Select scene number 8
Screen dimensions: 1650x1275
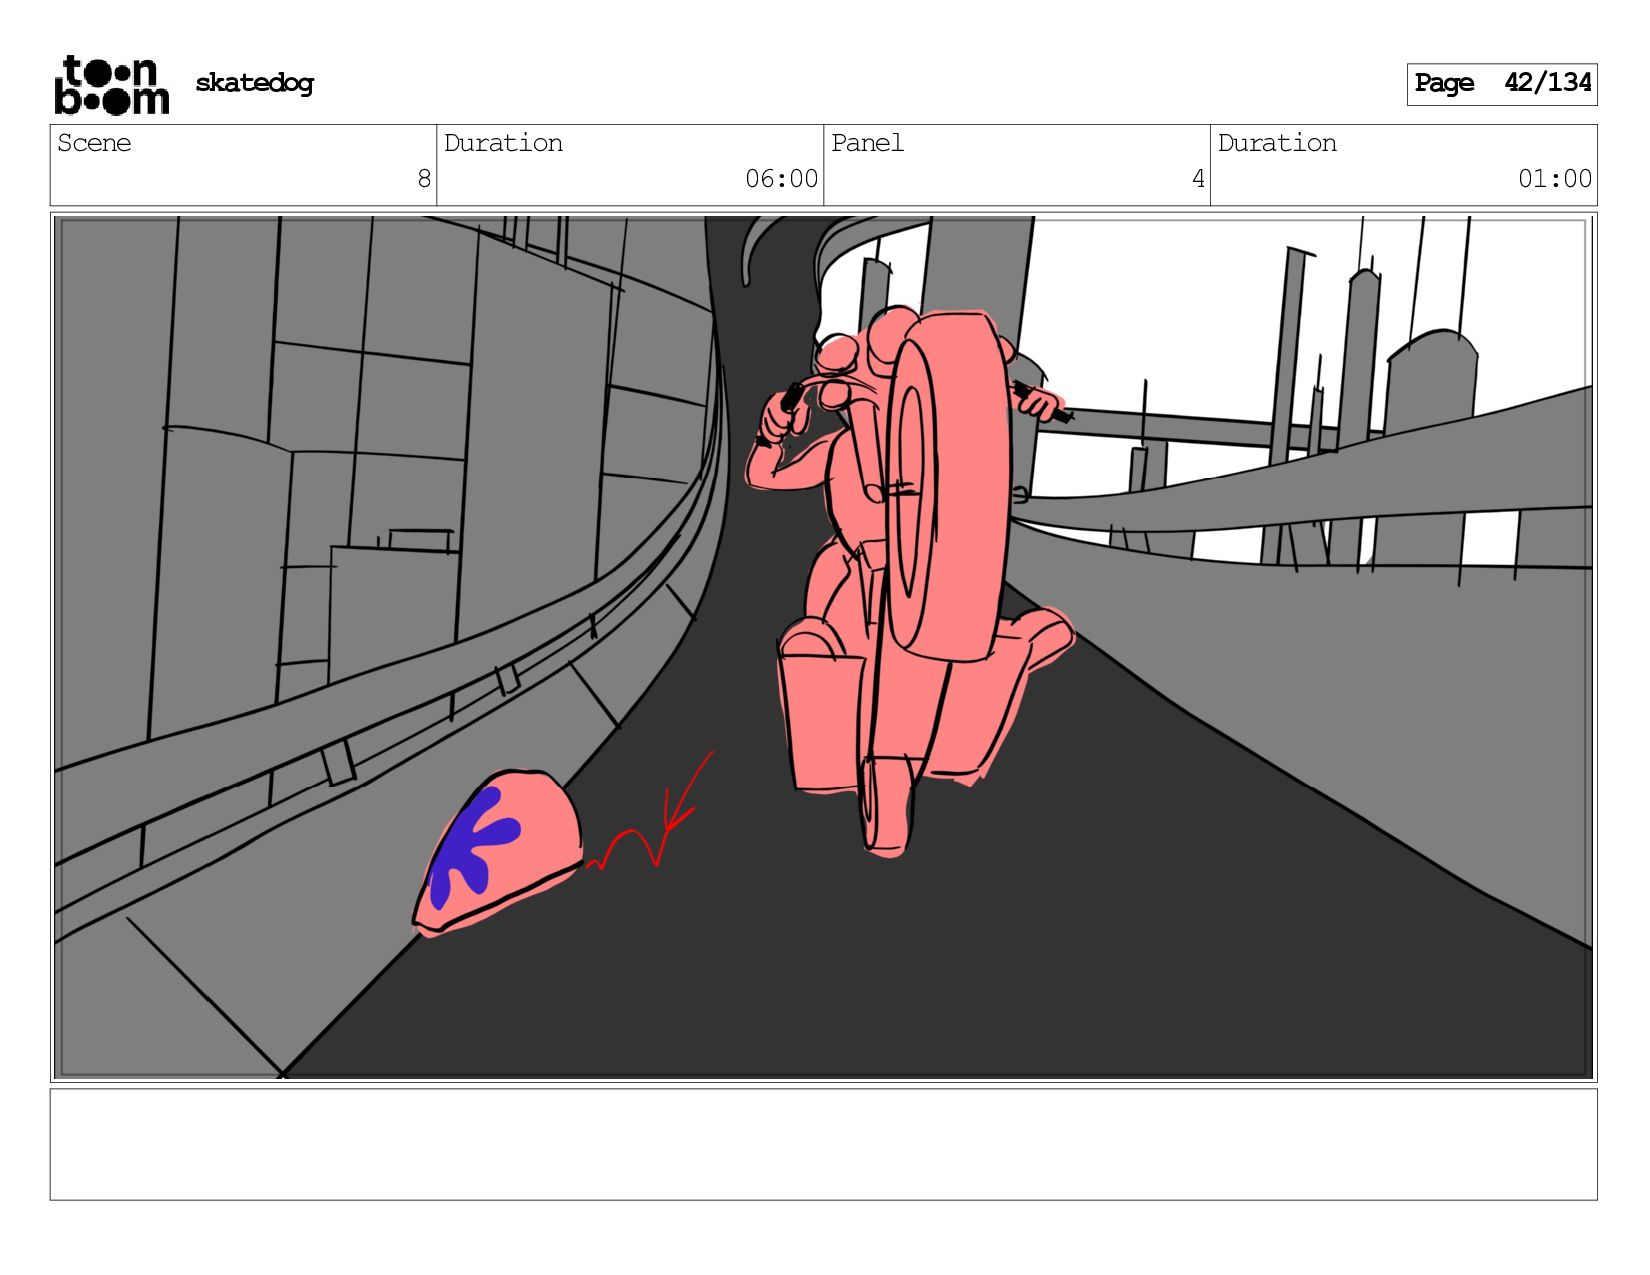pos(424,179)
